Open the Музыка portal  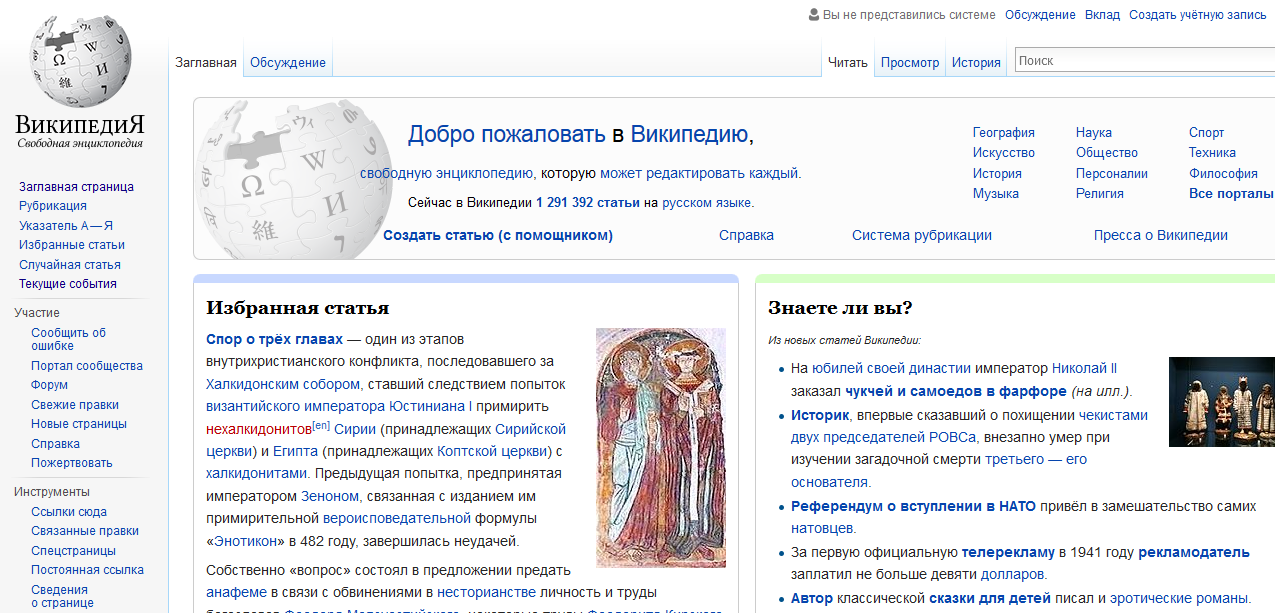pos(996,194)
